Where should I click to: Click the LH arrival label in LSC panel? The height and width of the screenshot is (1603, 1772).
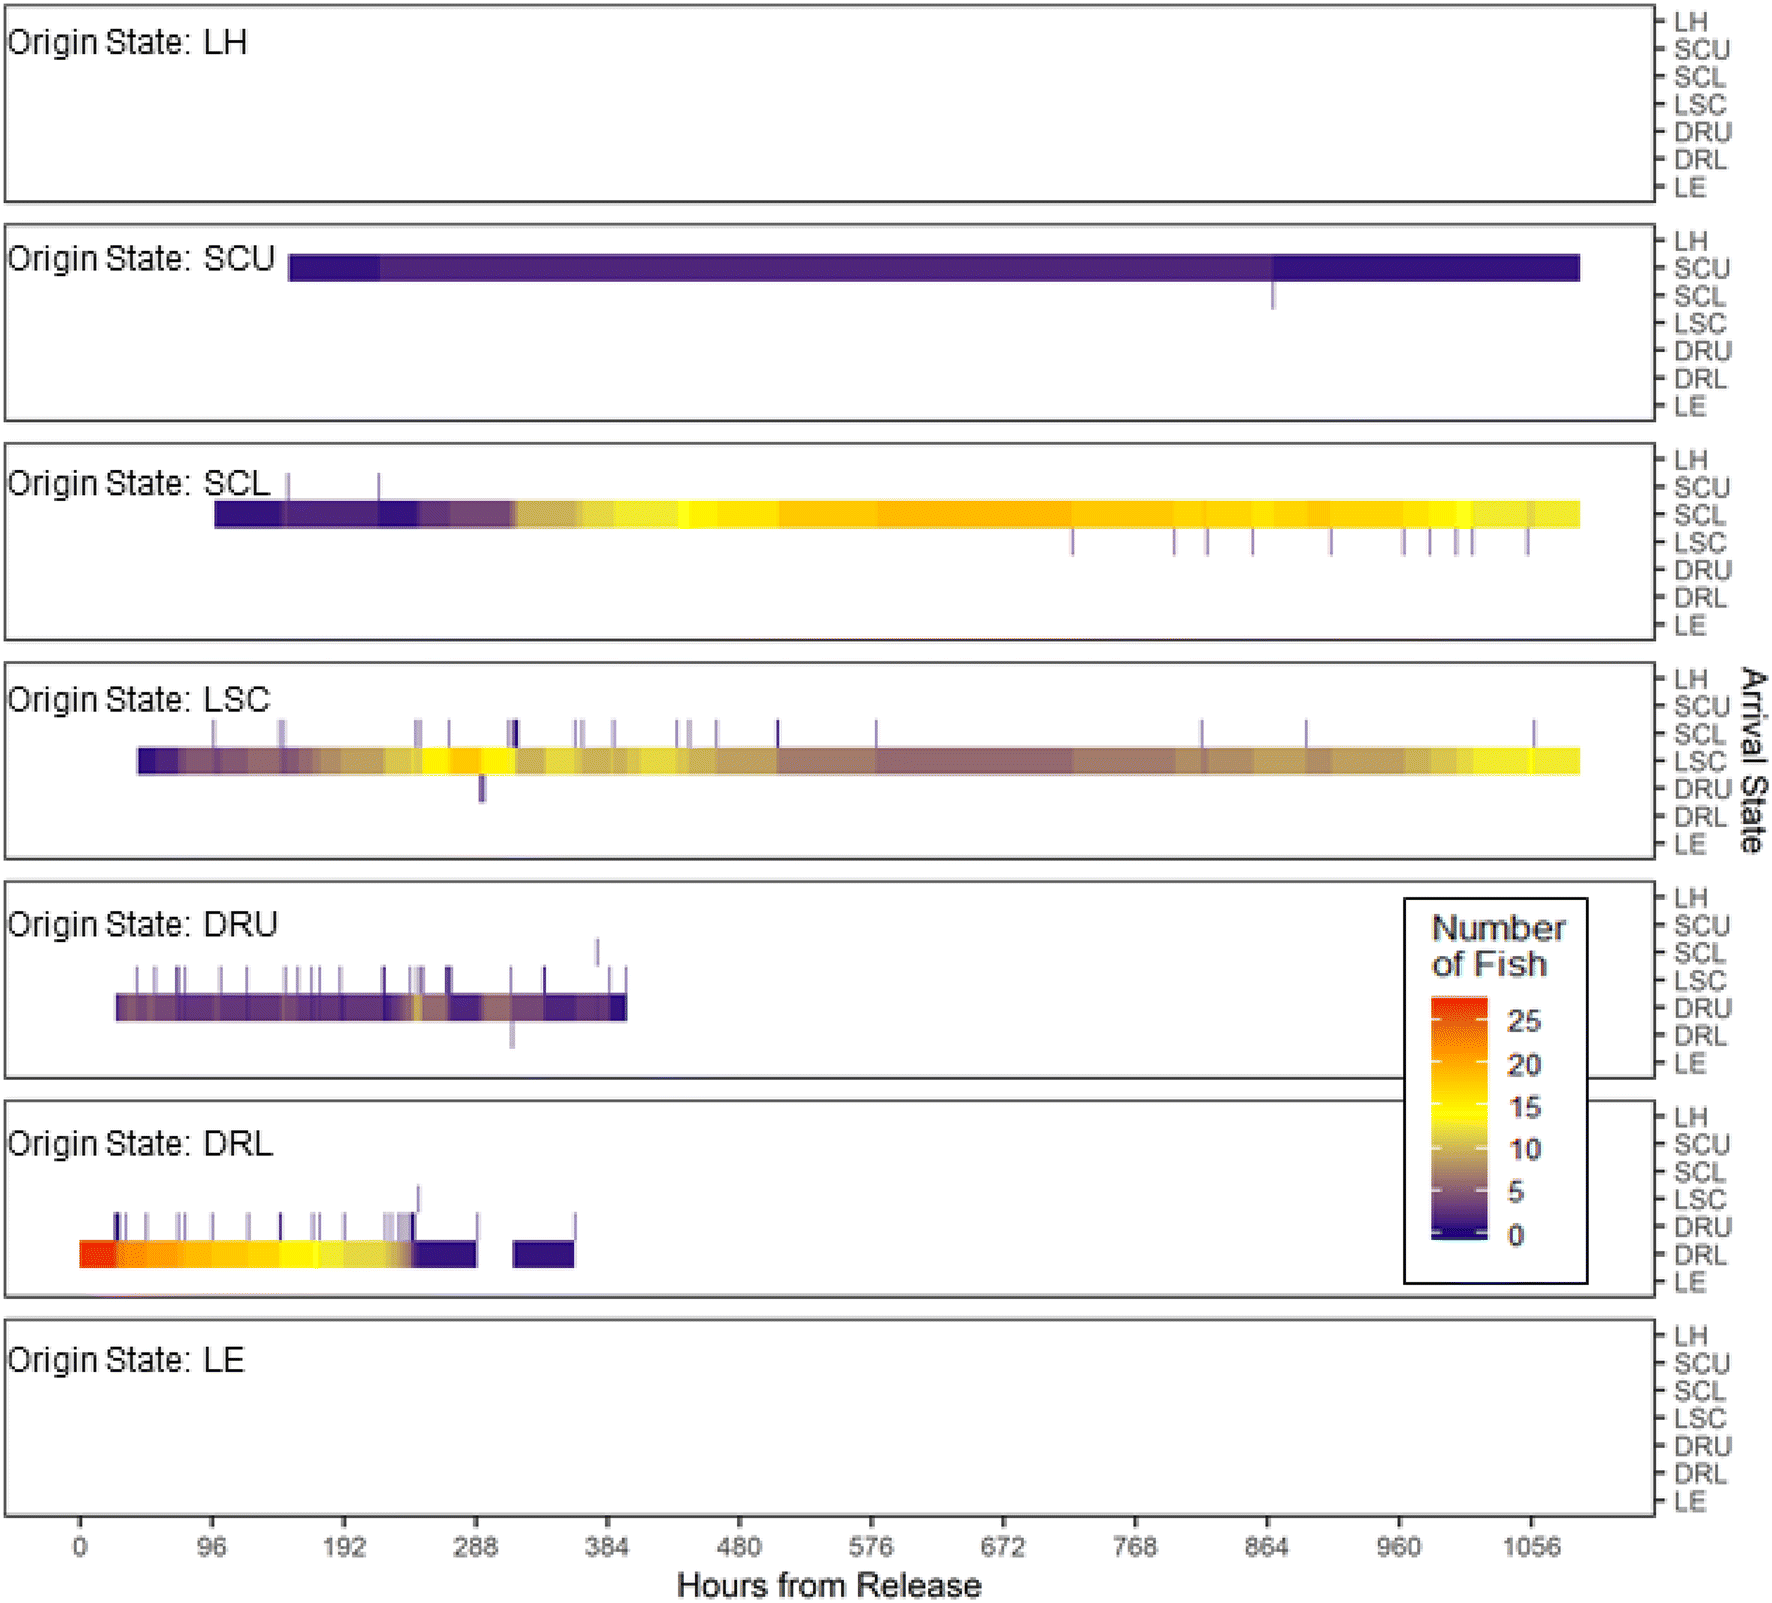coord(1690,680)
